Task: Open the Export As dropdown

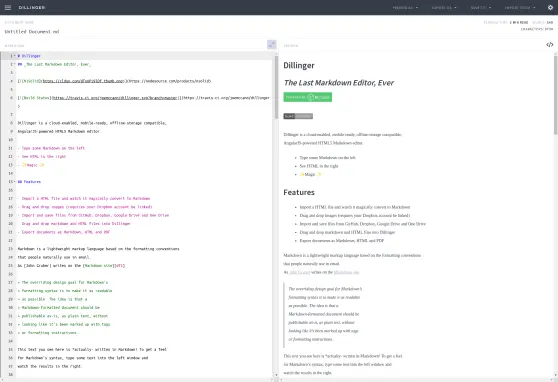Action: click(x=444, y=7)
